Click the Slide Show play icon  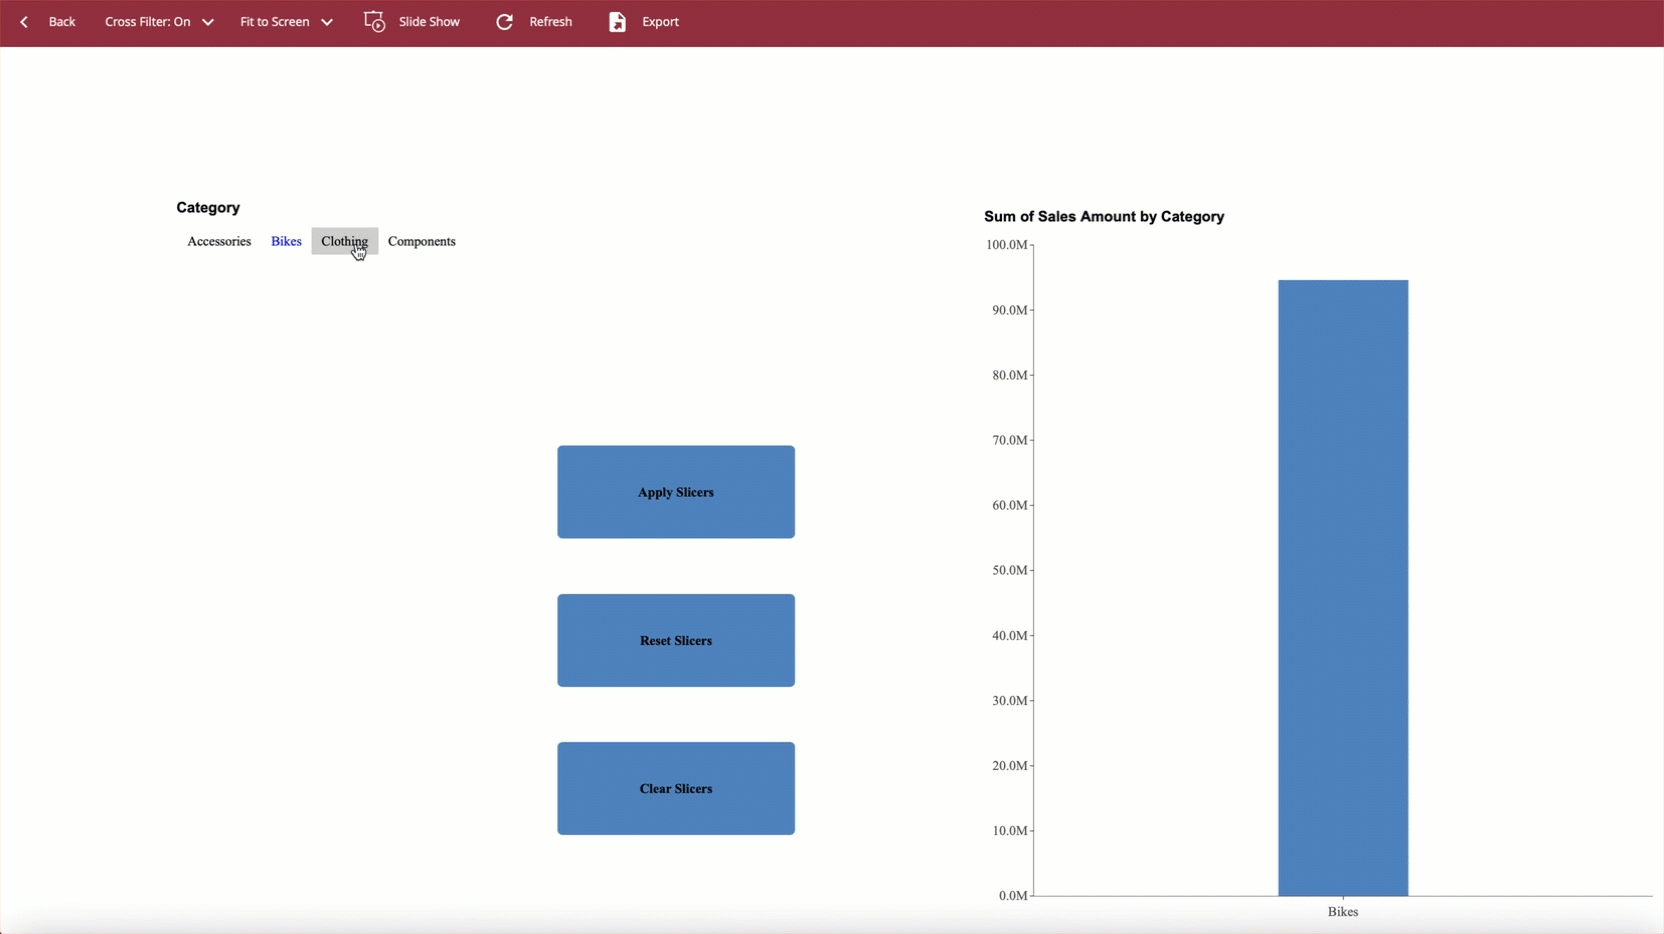click(375, 22)
